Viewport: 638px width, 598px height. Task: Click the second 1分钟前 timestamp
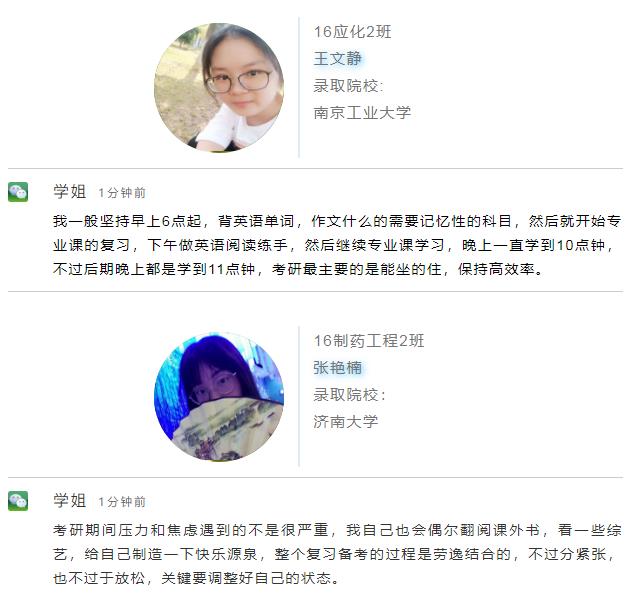click(x=122, y=502)
